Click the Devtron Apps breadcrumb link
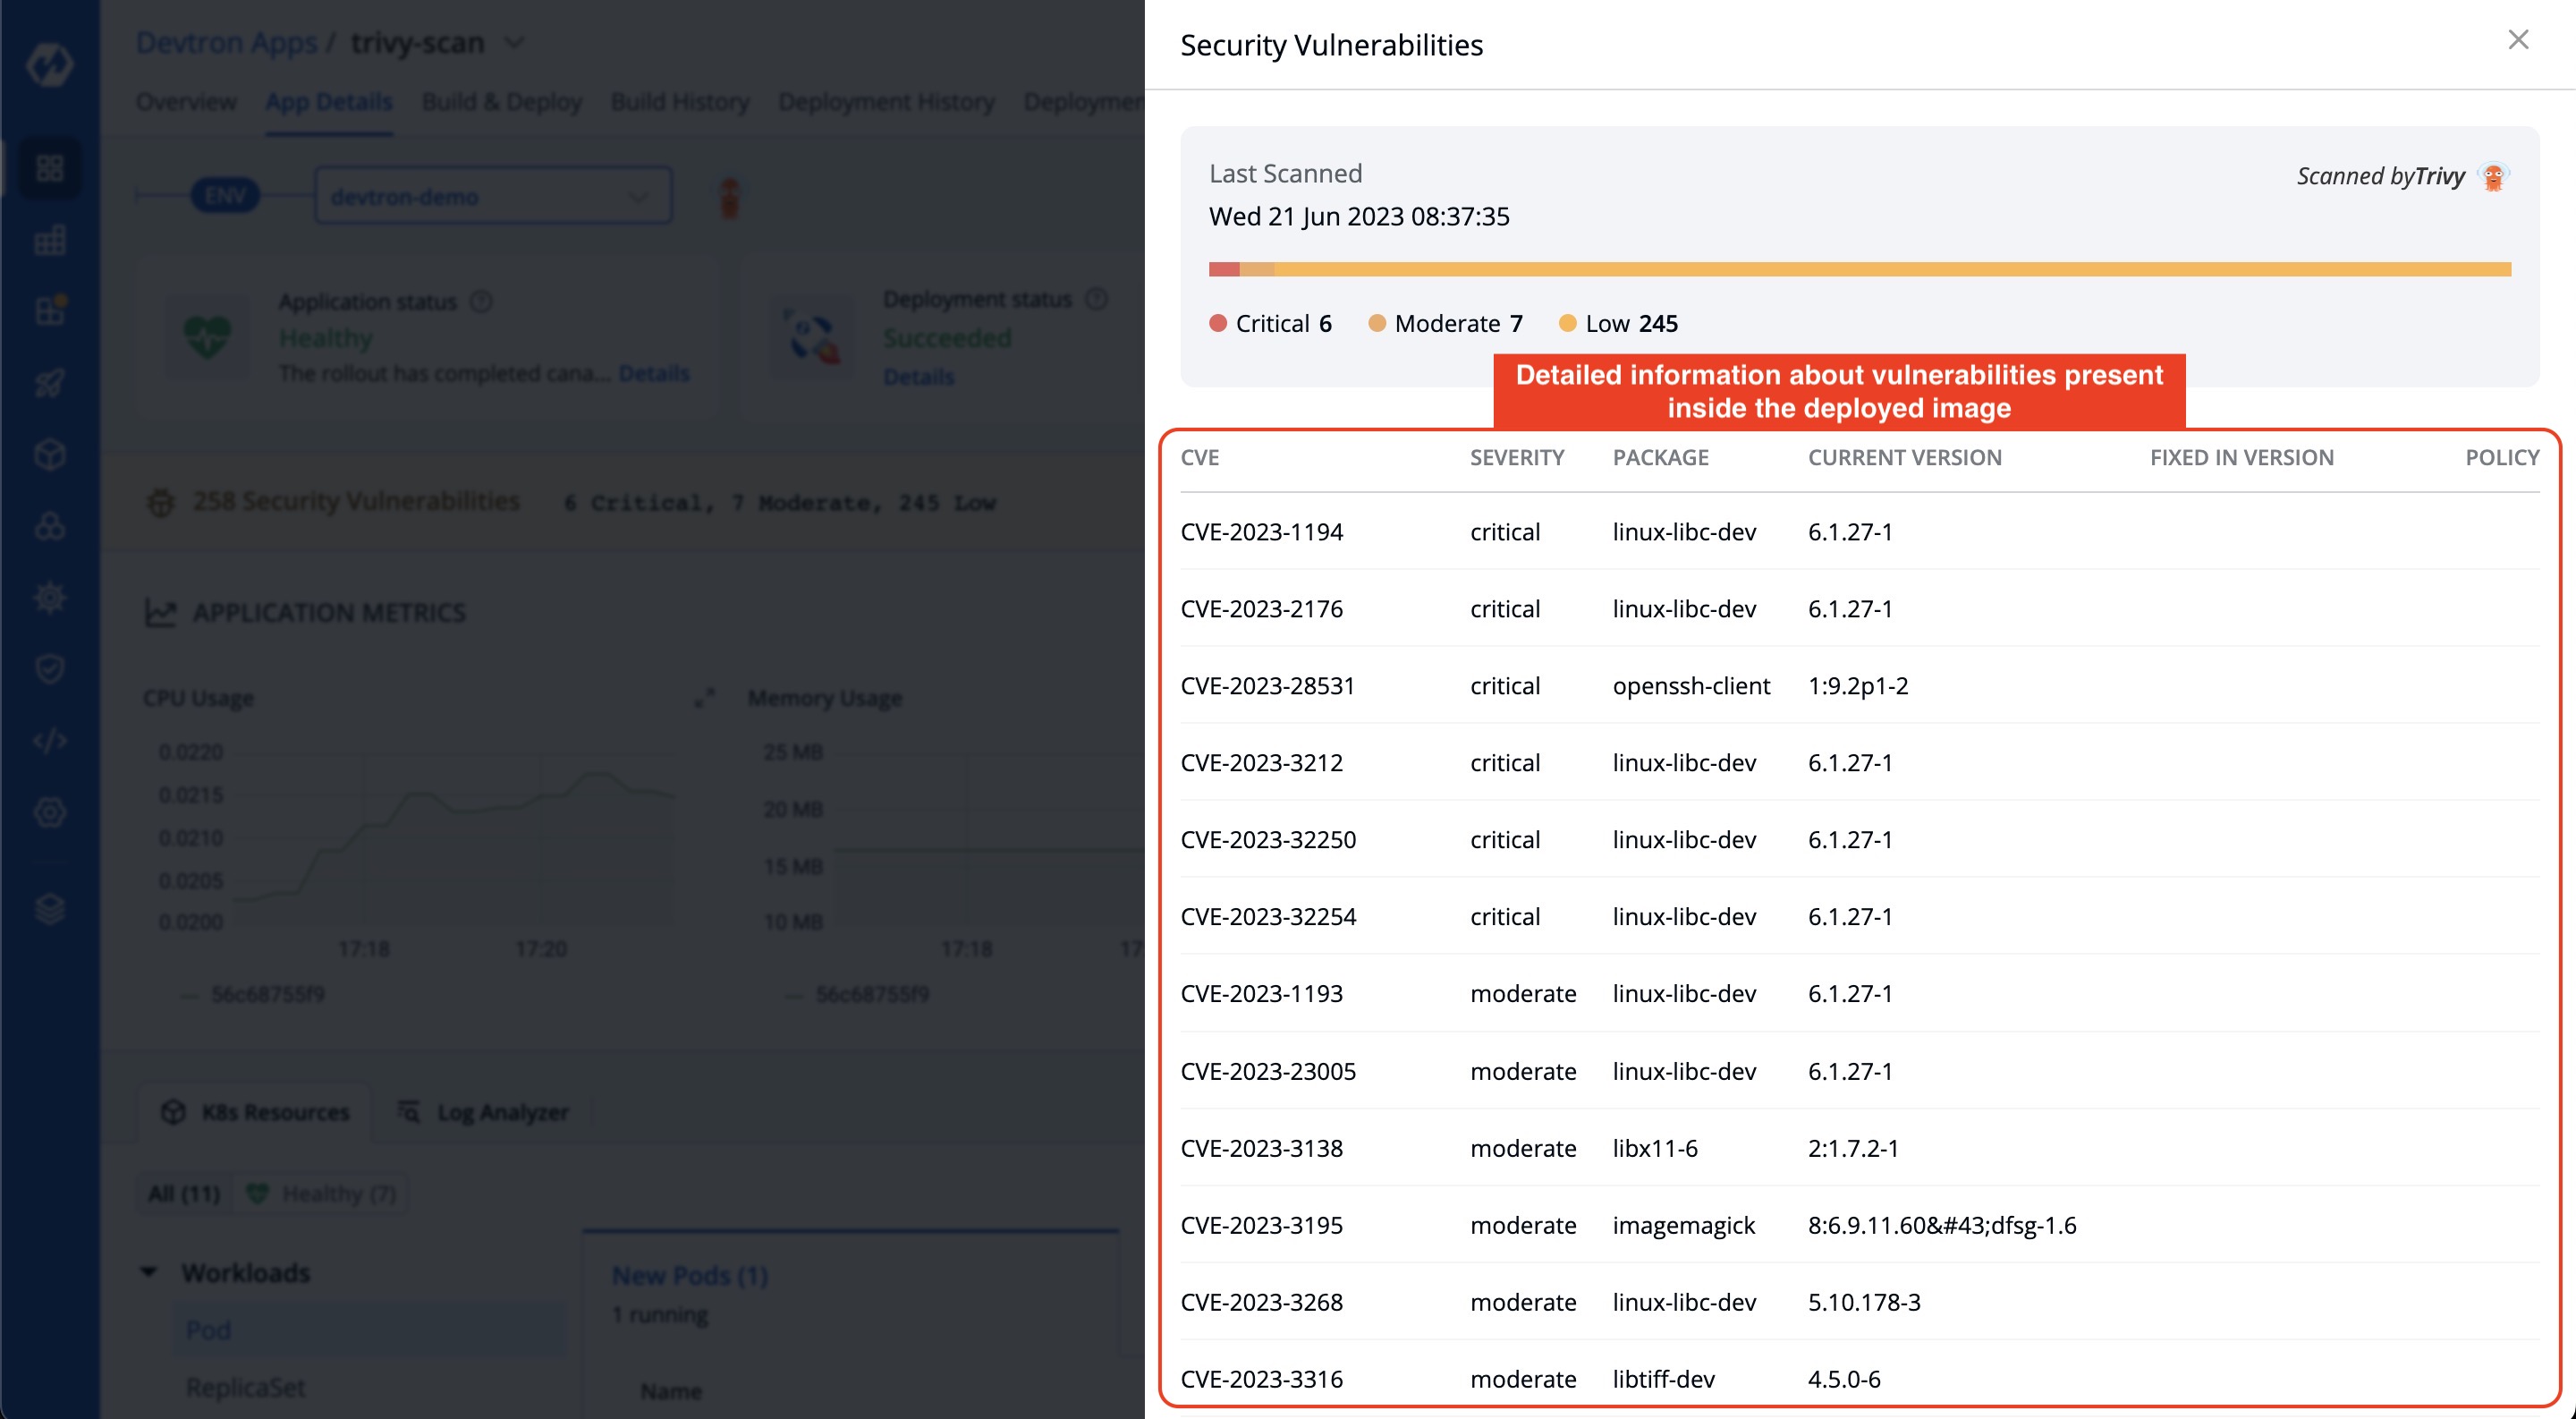The width and height of the screenshot is (2576, 1419). click(x=226, y=43)
